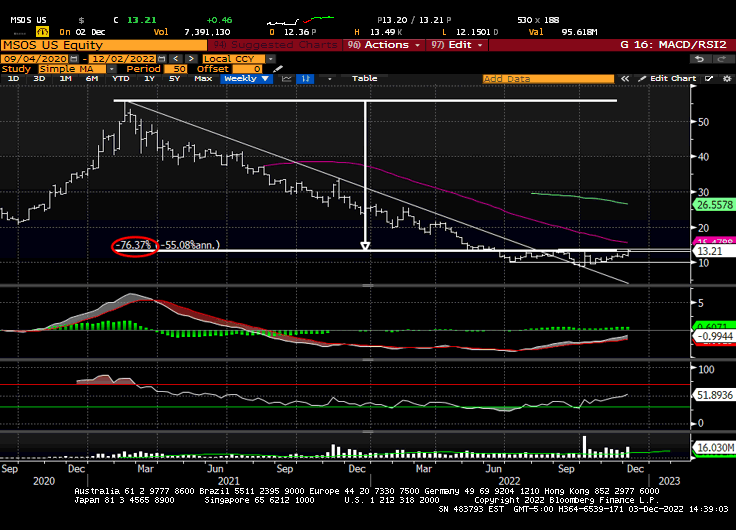Click the undo arrow button
The height and width of the screenshot is (530, 736).
tap(699, 59)
